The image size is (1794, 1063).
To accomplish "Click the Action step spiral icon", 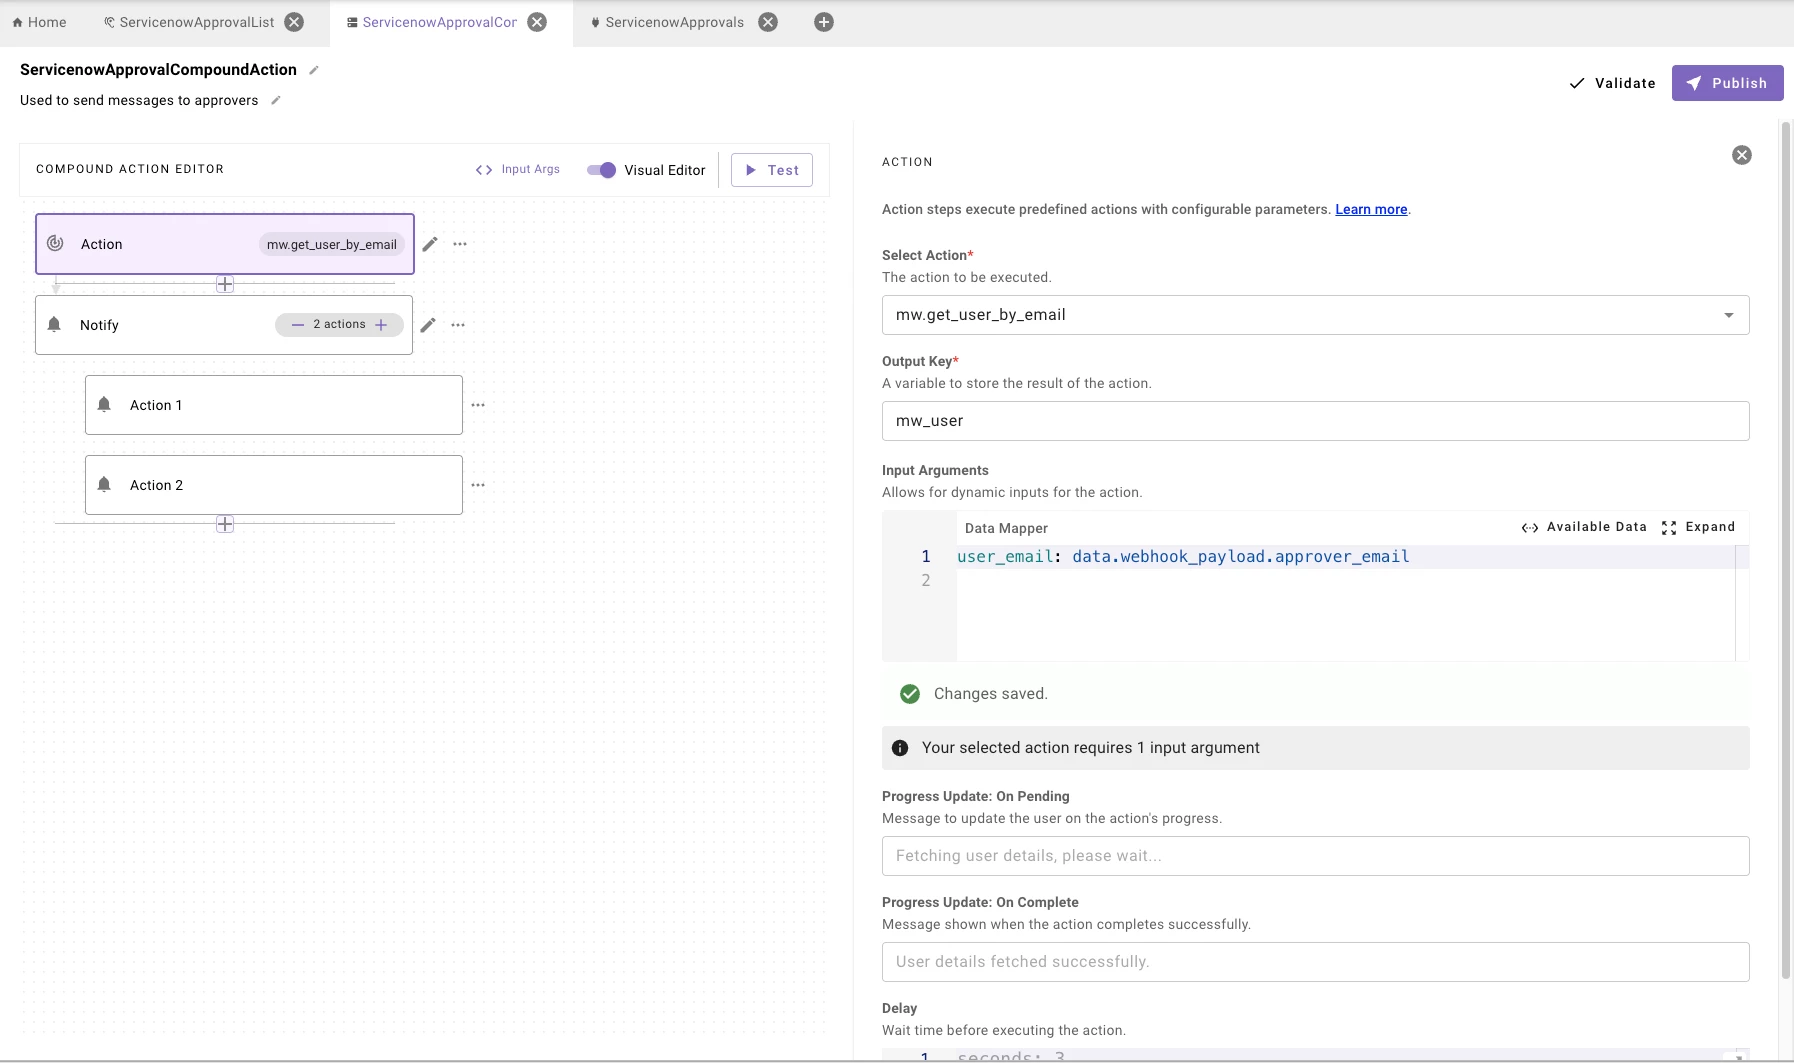I will point(55,243).
